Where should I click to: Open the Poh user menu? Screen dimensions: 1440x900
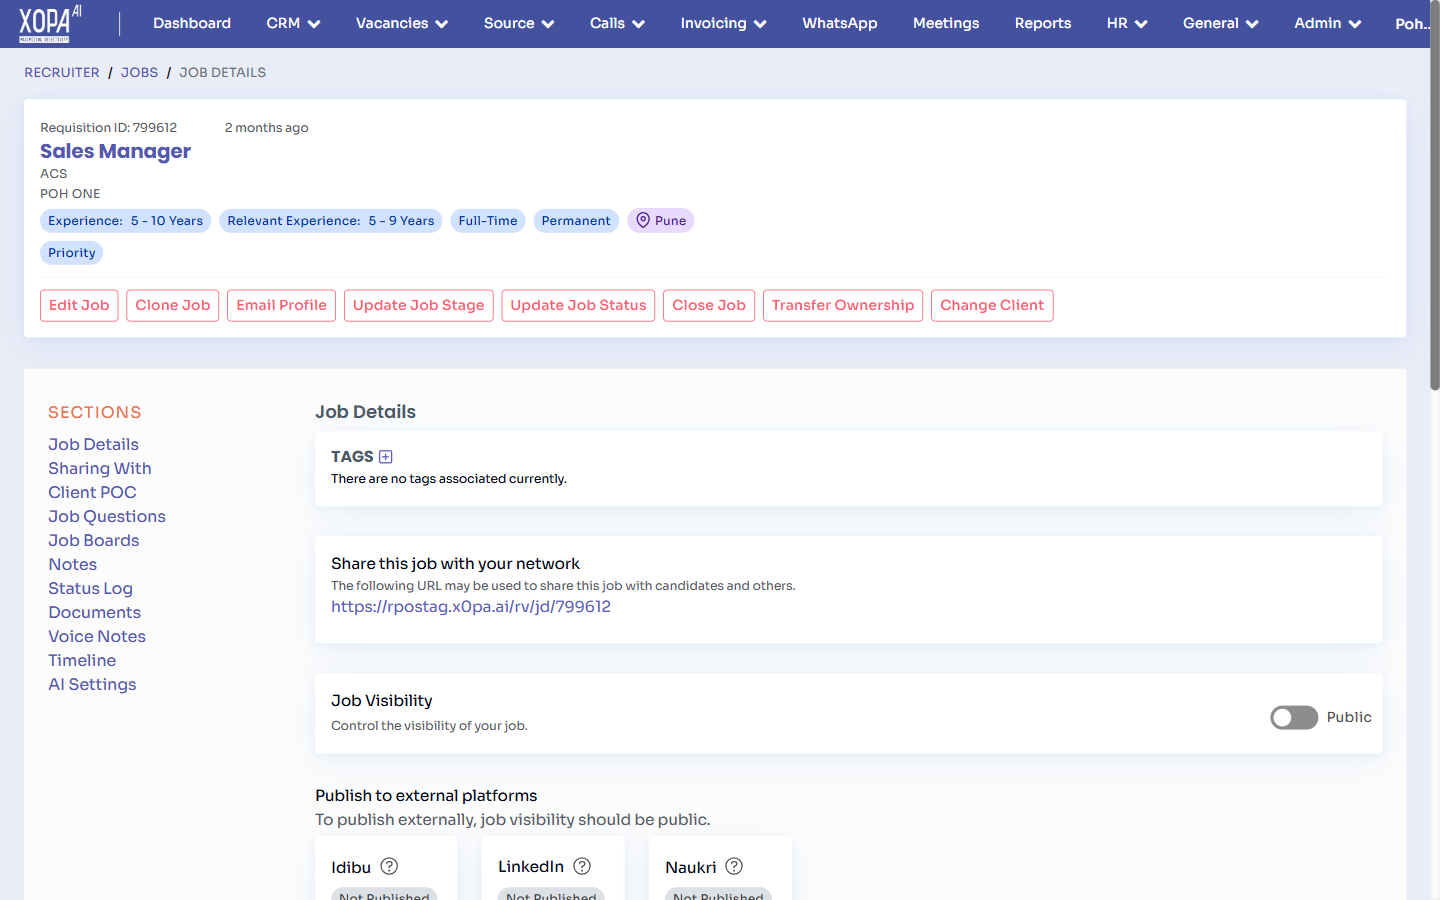[1411, 24]
